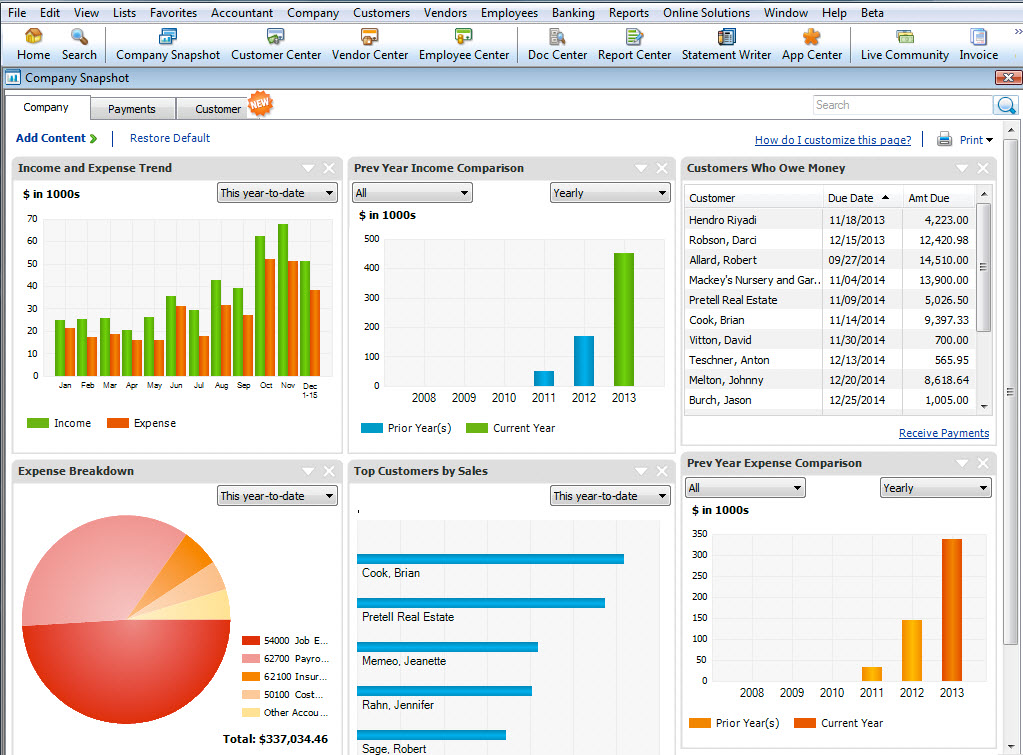
Task: Open the Employee Center icon
Action: pyautogui.click(x=463, y=37)
